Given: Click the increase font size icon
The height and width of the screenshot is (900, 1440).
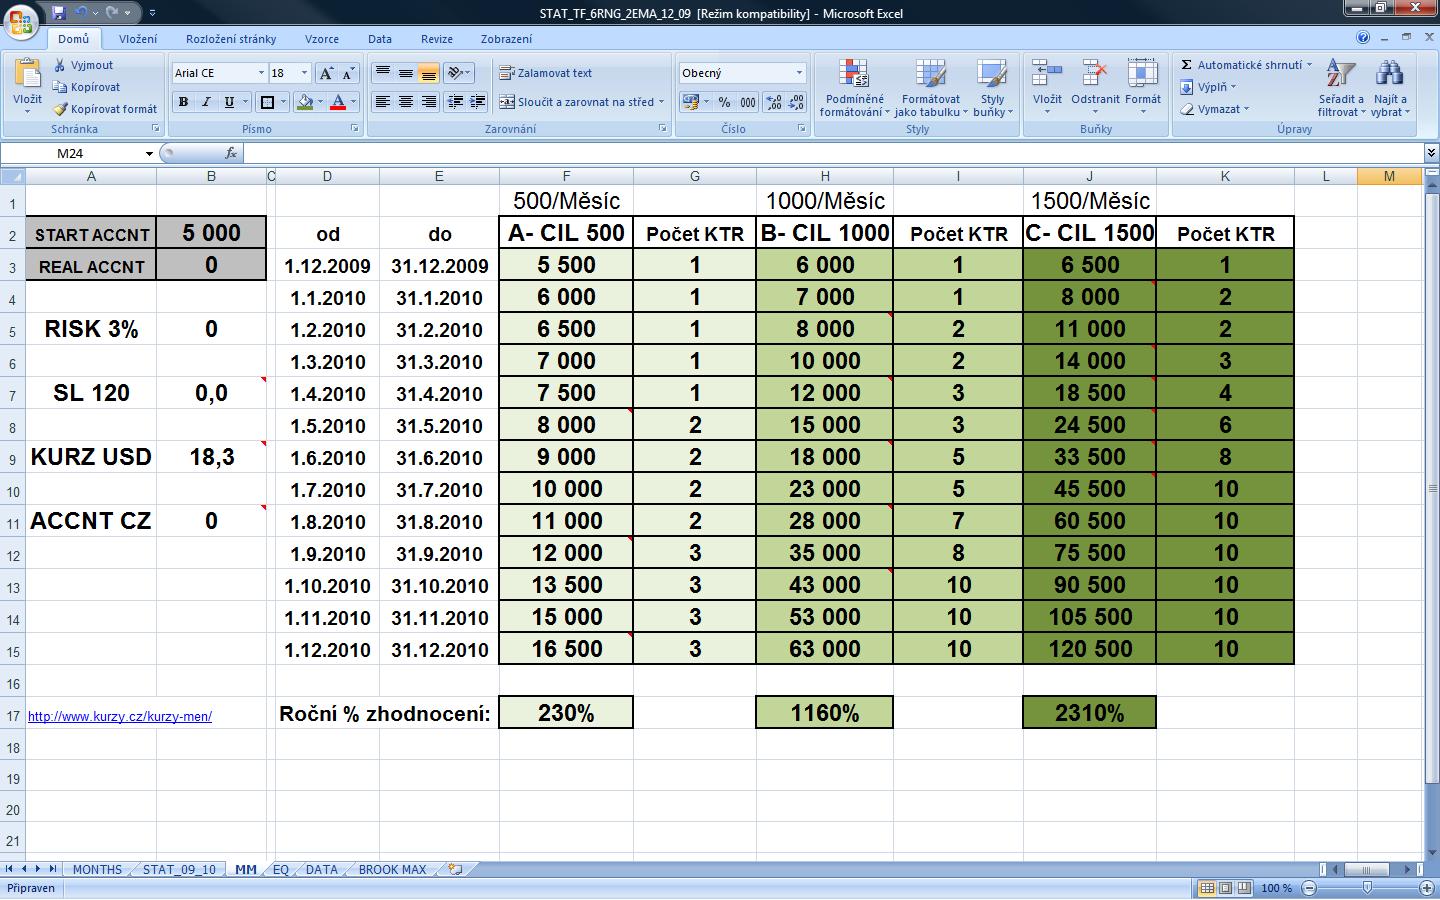Looking at the screenshot, I should pyautogui.click(x=326, y=73).
